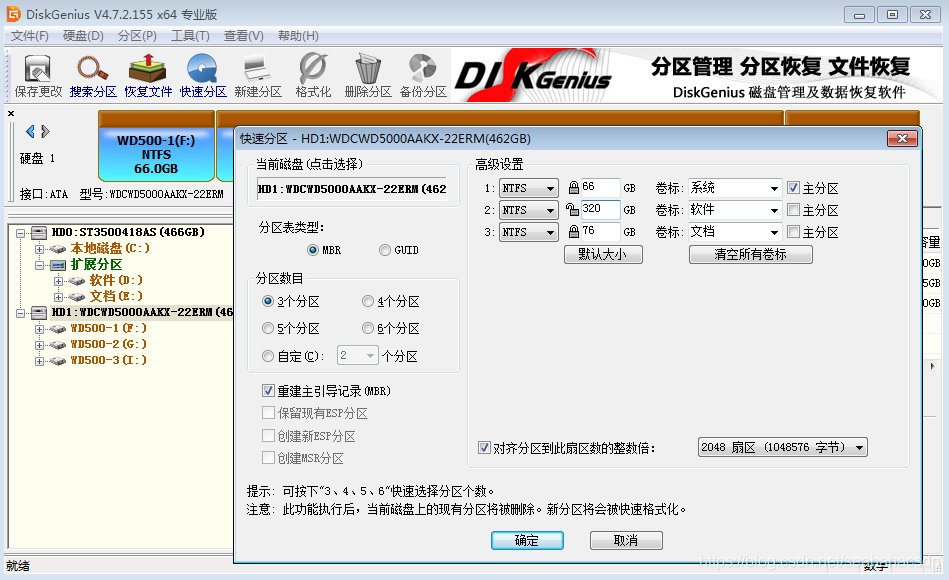Select the 自定(C) custom count radio button
Viewport: 949px width, 580px height.
point(268,356)
